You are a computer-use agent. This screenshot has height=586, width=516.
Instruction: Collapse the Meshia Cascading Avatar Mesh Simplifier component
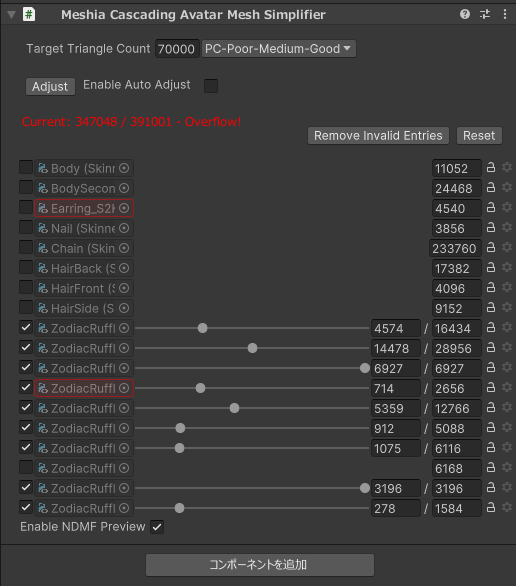(x=12, y=15)
